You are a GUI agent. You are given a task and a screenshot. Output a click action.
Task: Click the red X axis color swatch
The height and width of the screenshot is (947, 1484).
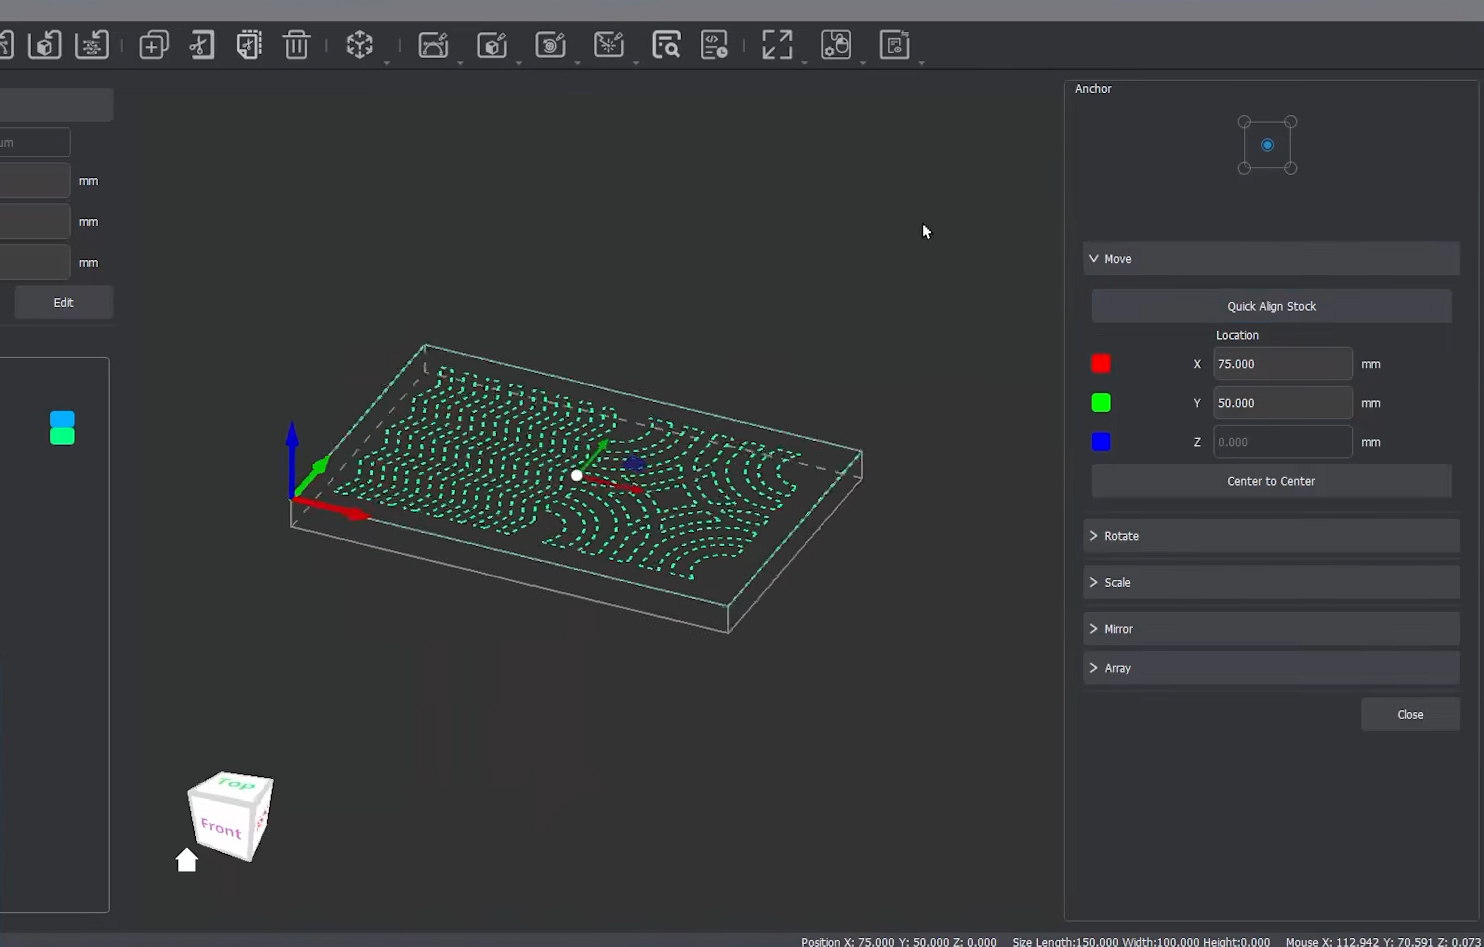point(1101,364)
